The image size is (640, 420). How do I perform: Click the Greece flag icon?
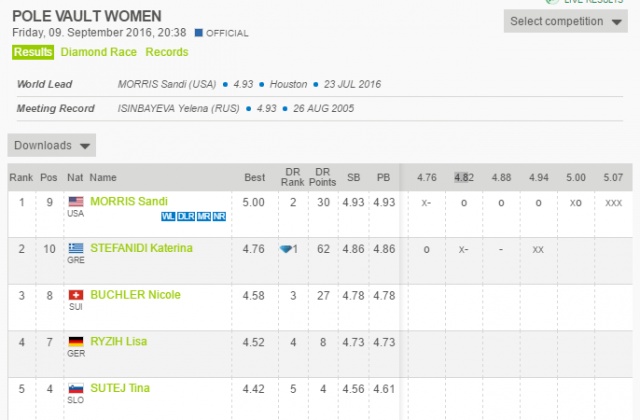pos(75,248)
